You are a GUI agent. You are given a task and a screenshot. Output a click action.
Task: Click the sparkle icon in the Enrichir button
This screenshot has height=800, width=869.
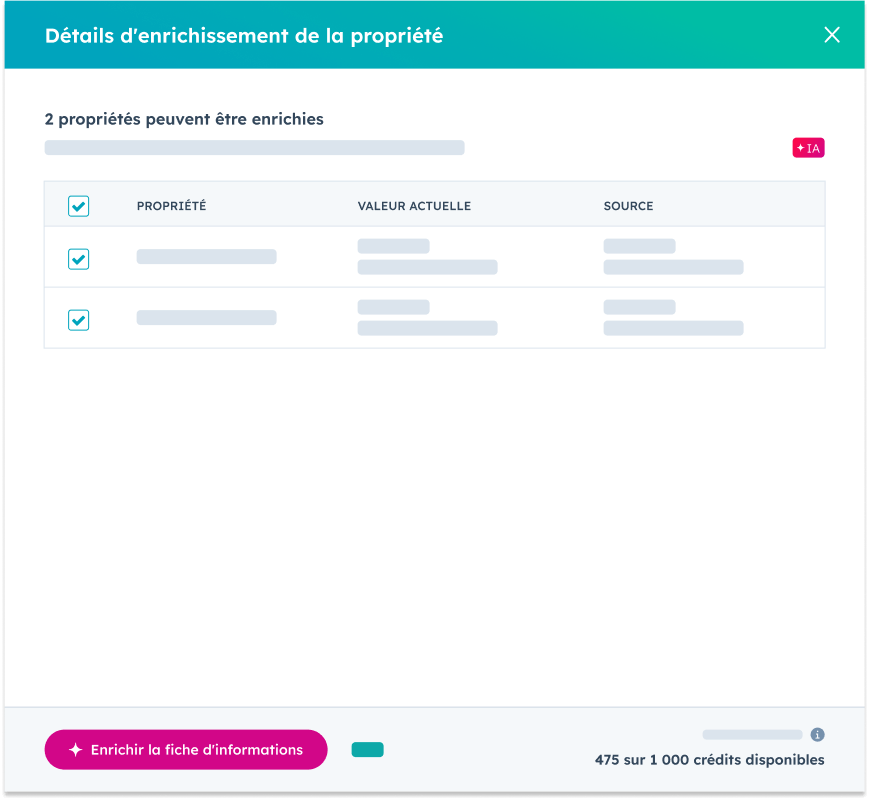tap(75, 750)
